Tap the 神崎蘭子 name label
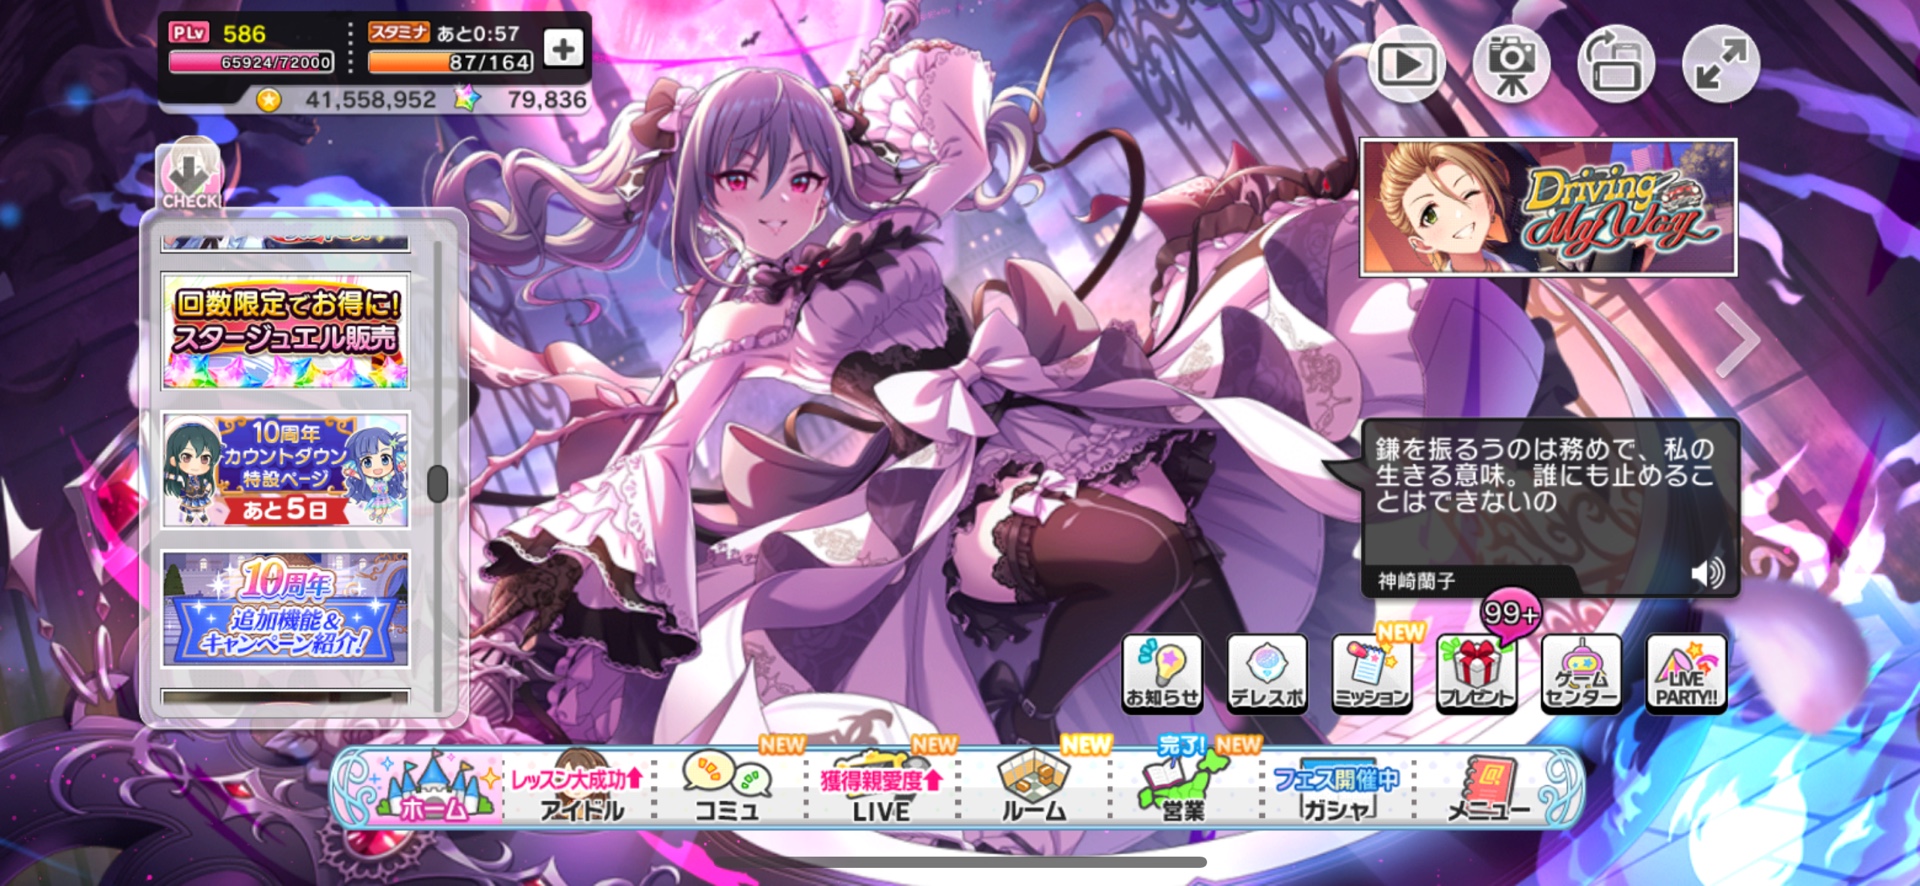1920x886 pixels. [1416, 581]
